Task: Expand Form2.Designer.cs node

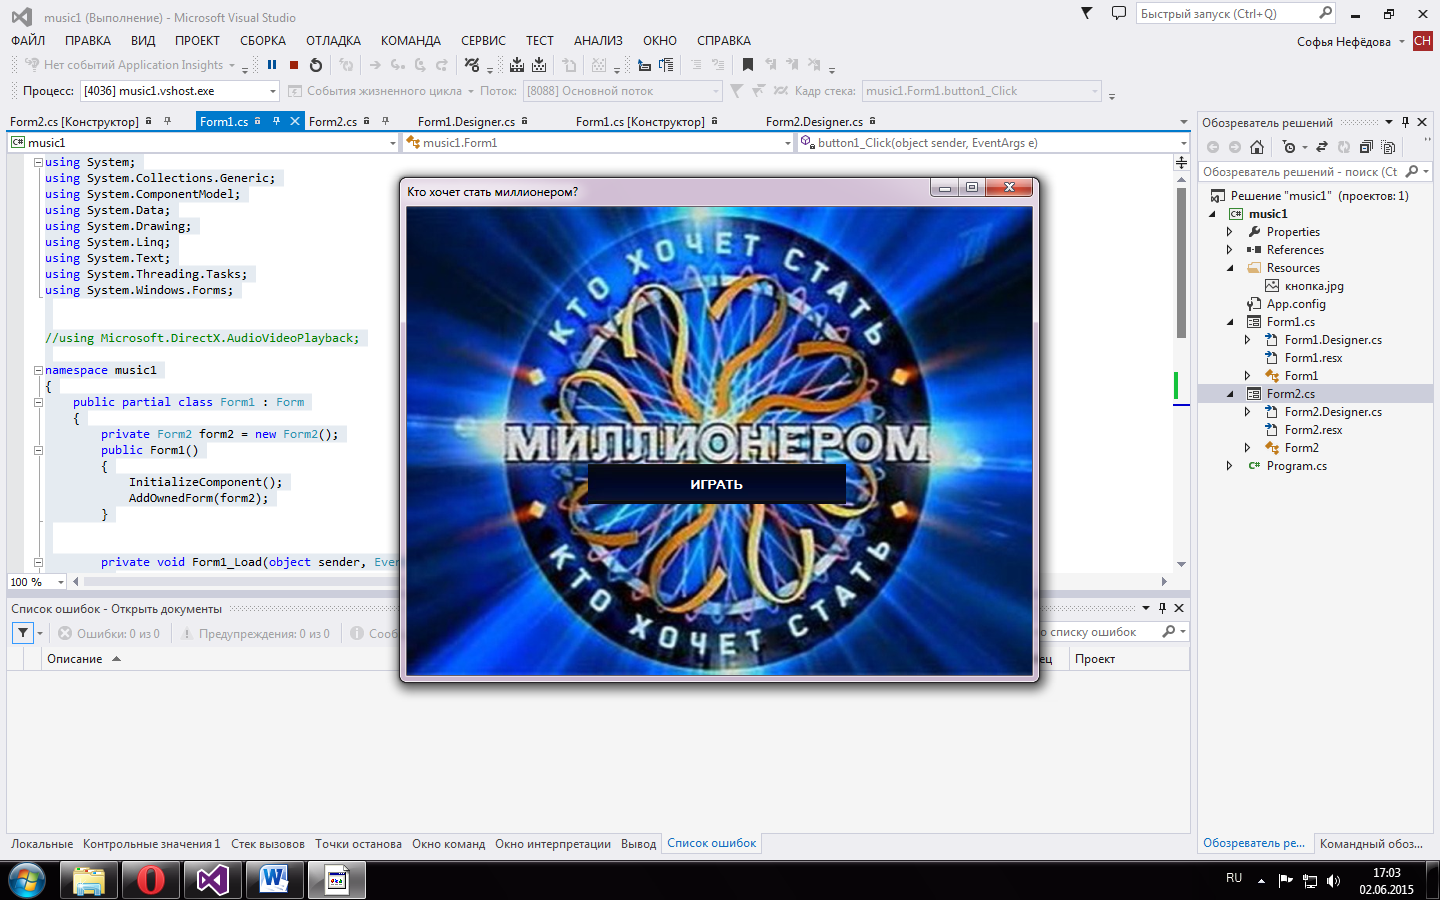Action: 1248,412
